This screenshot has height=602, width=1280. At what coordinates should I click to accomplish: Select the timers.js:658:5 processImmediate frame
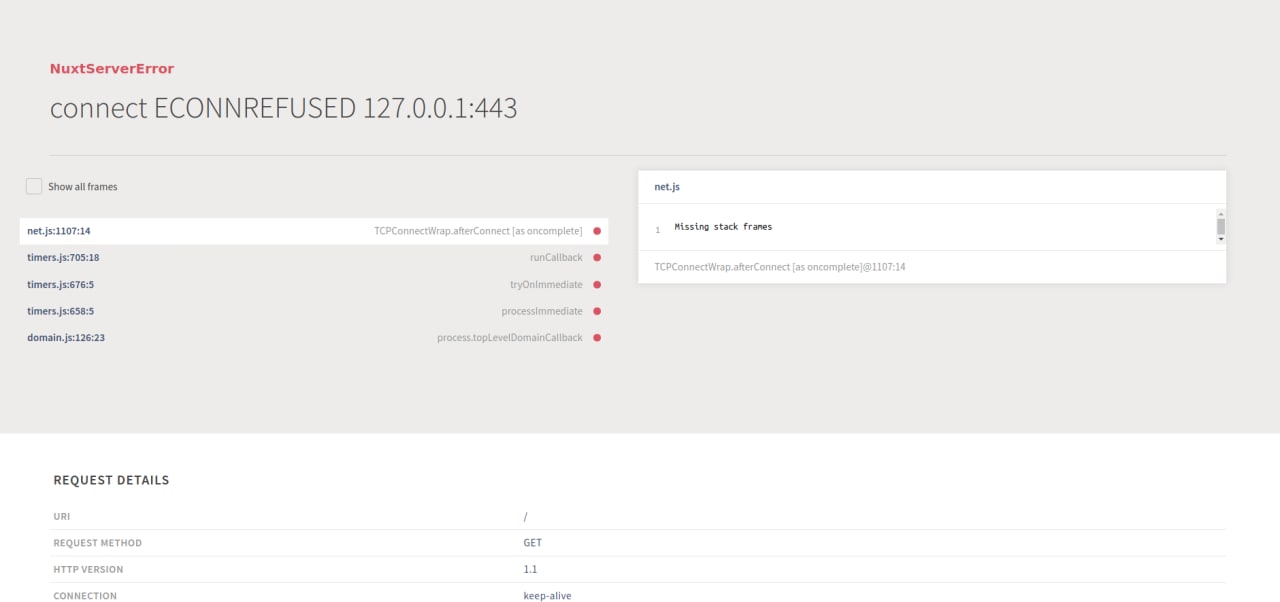pyautogui.click(x=313, y=311)
